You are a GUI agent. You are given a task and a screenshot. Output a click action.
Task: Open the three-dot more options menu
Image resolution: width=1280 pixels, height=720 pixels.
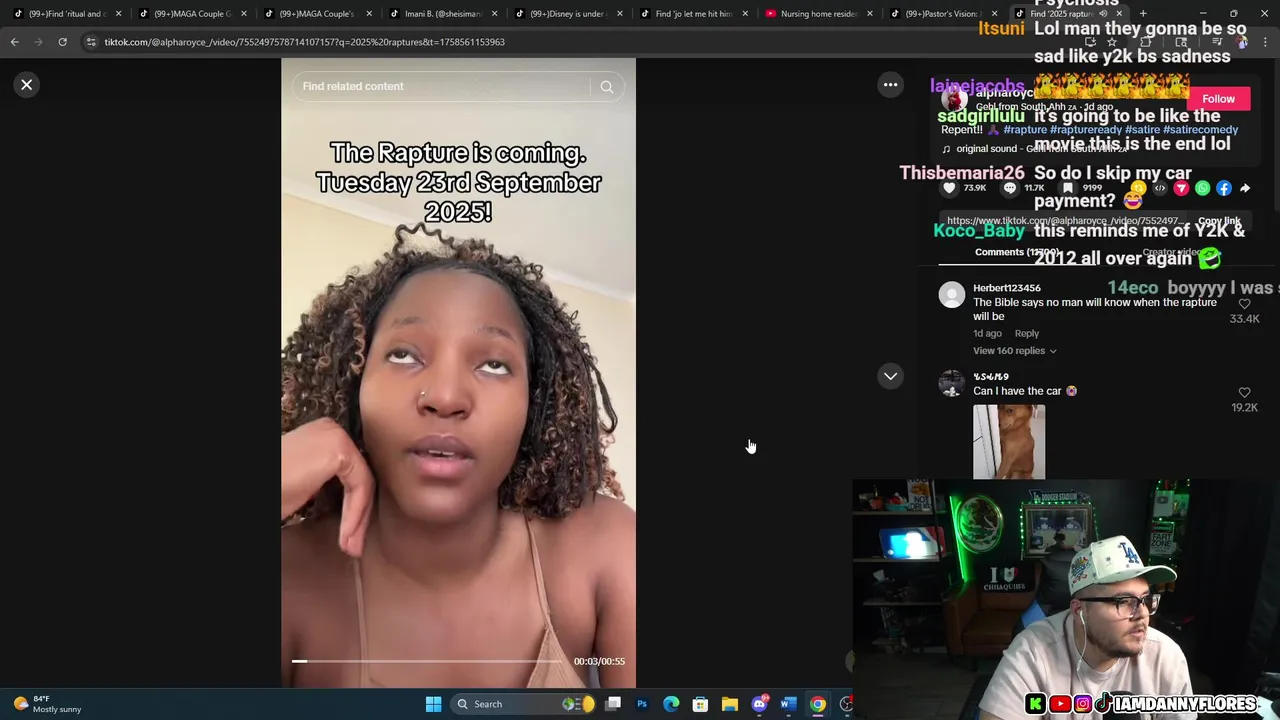(x=890, y=85)
